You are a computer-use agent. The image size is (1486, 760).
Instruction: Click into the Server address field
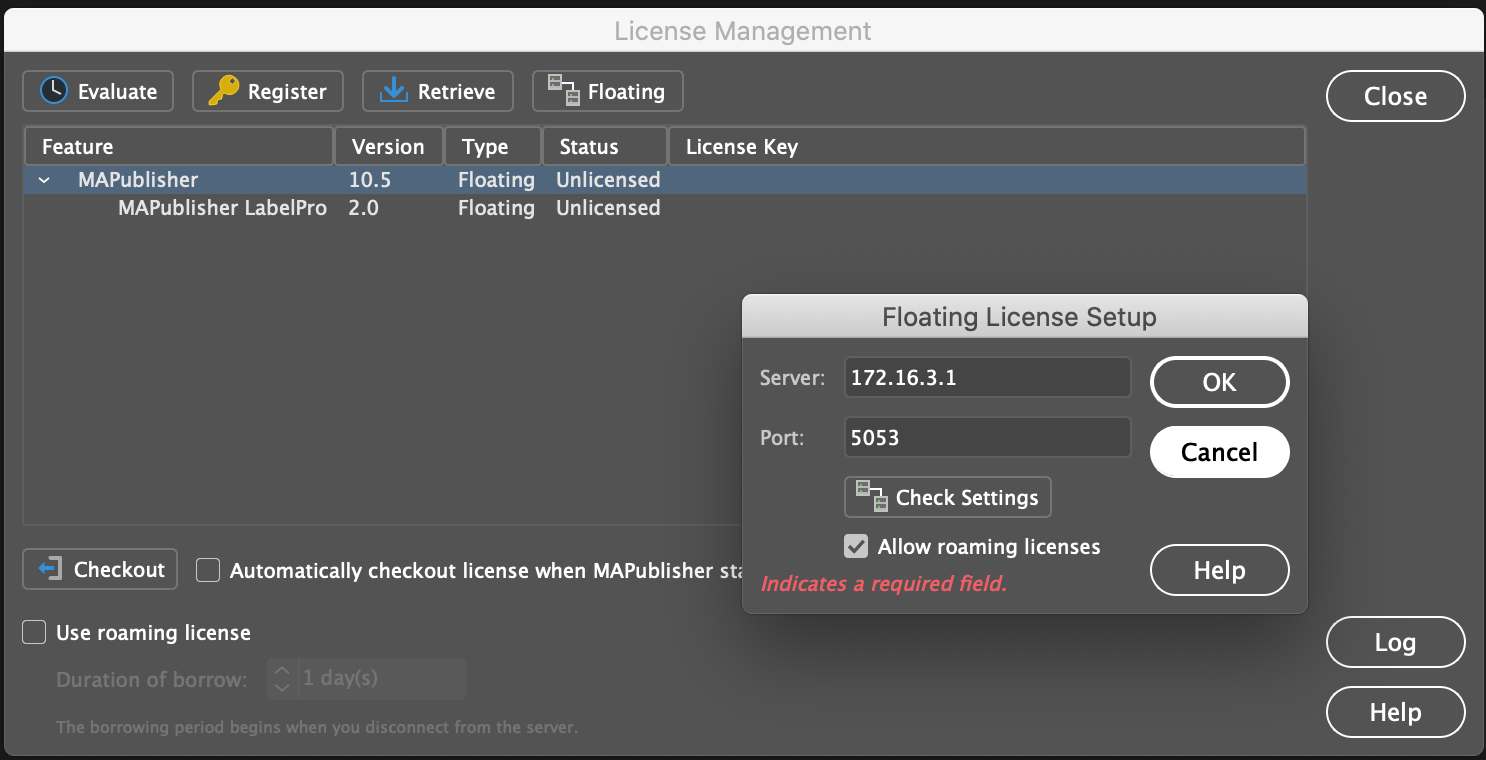(987, 377)
